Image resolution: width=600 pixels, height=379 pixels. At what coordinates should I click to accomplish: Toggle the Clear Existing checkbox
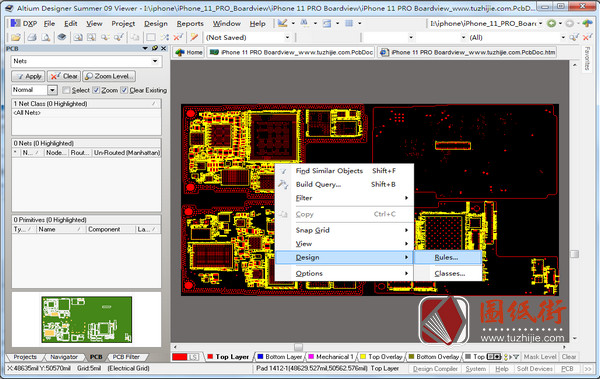tap(124, 90)
